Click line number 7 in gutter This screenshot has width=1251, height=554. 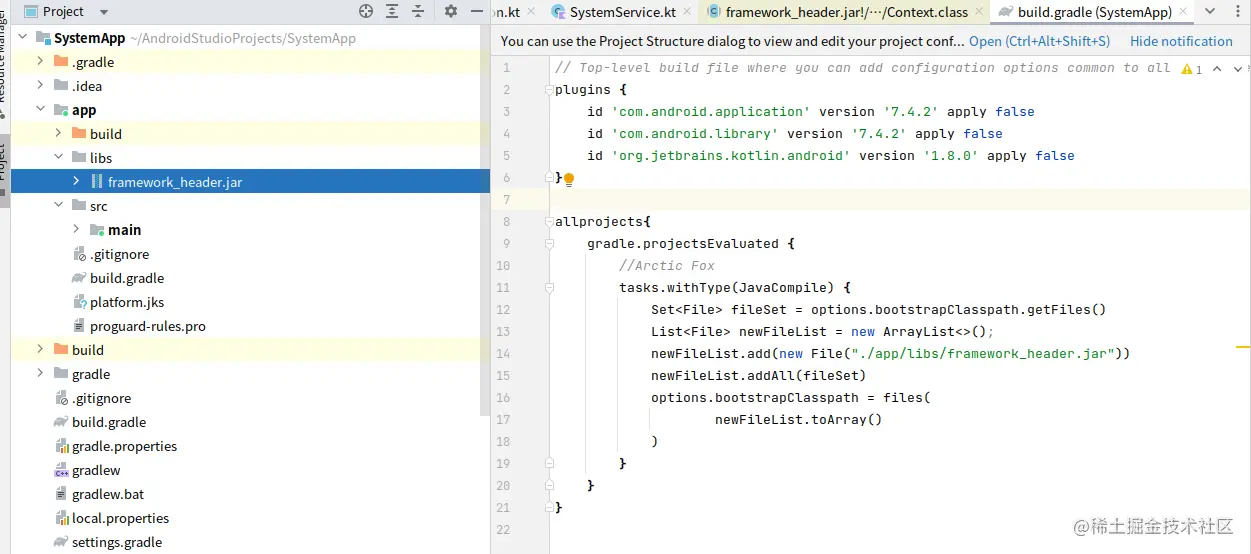(506, 200)
